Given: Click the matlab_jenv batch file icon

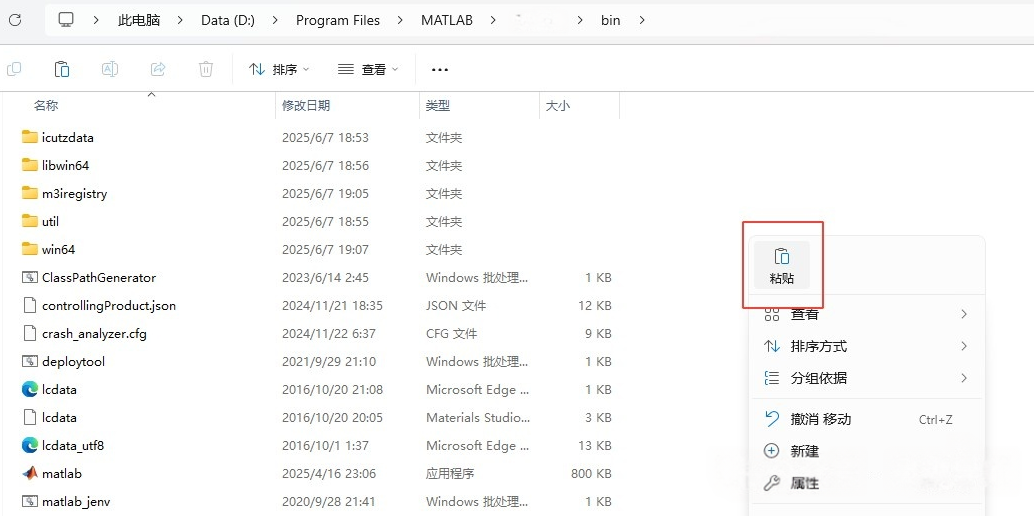Looking at the screenshot, I should [30, 501].
